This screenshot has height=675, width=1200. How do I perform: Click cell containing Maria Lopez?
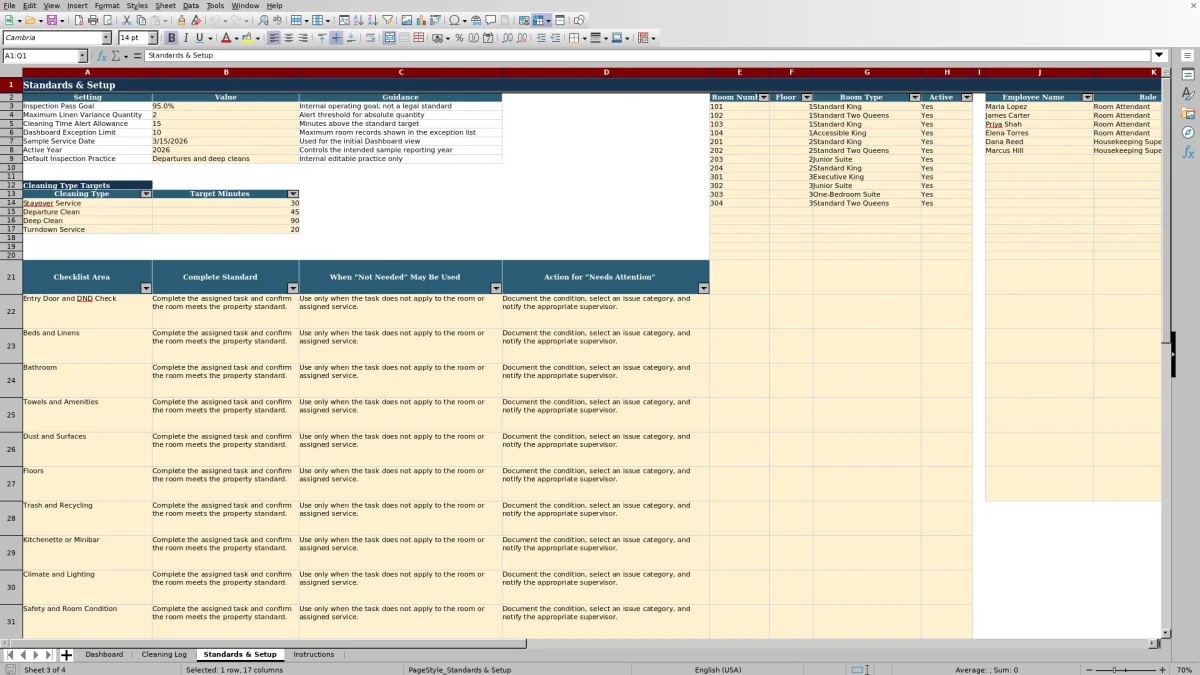(1038, 106)
